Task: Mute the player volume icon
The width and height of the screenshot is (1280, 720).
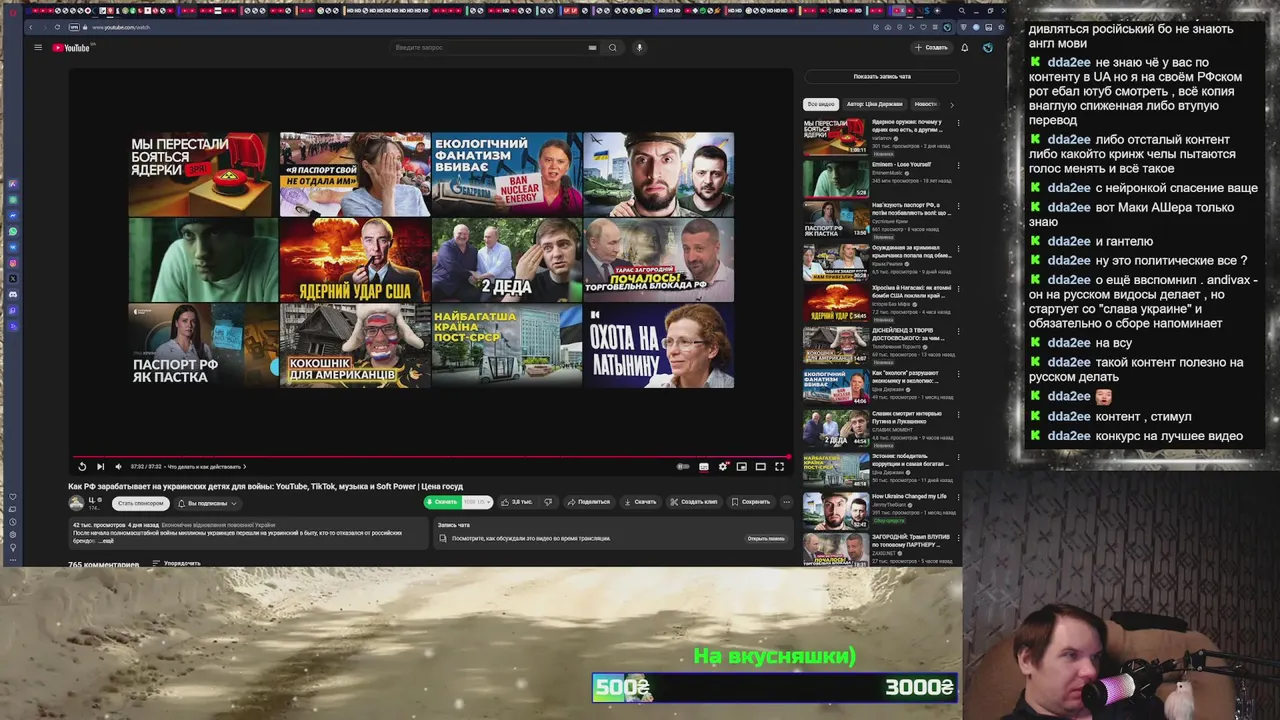Action: 118,466
